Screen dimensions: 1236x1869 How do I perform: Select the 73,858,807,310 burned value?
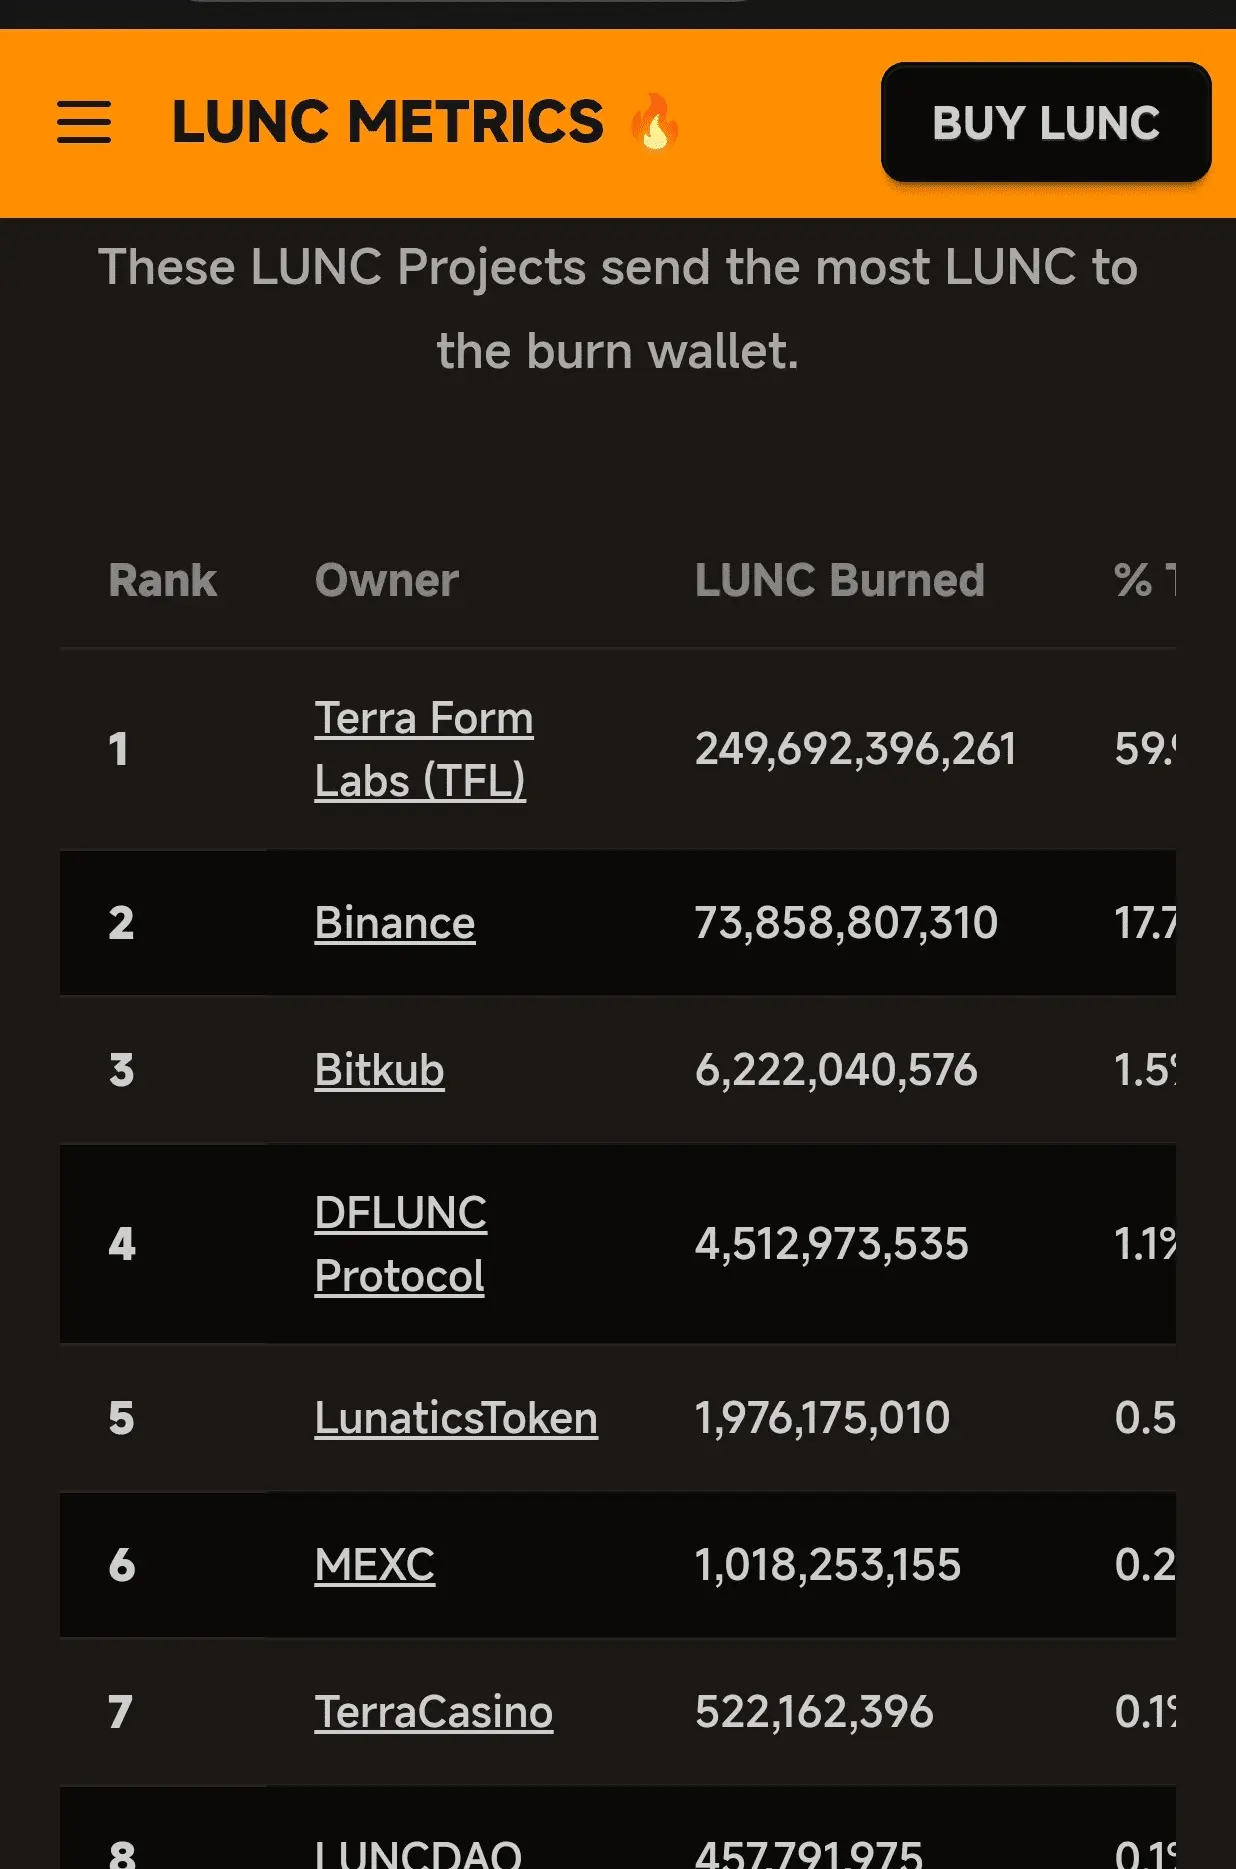click(847, 923)
